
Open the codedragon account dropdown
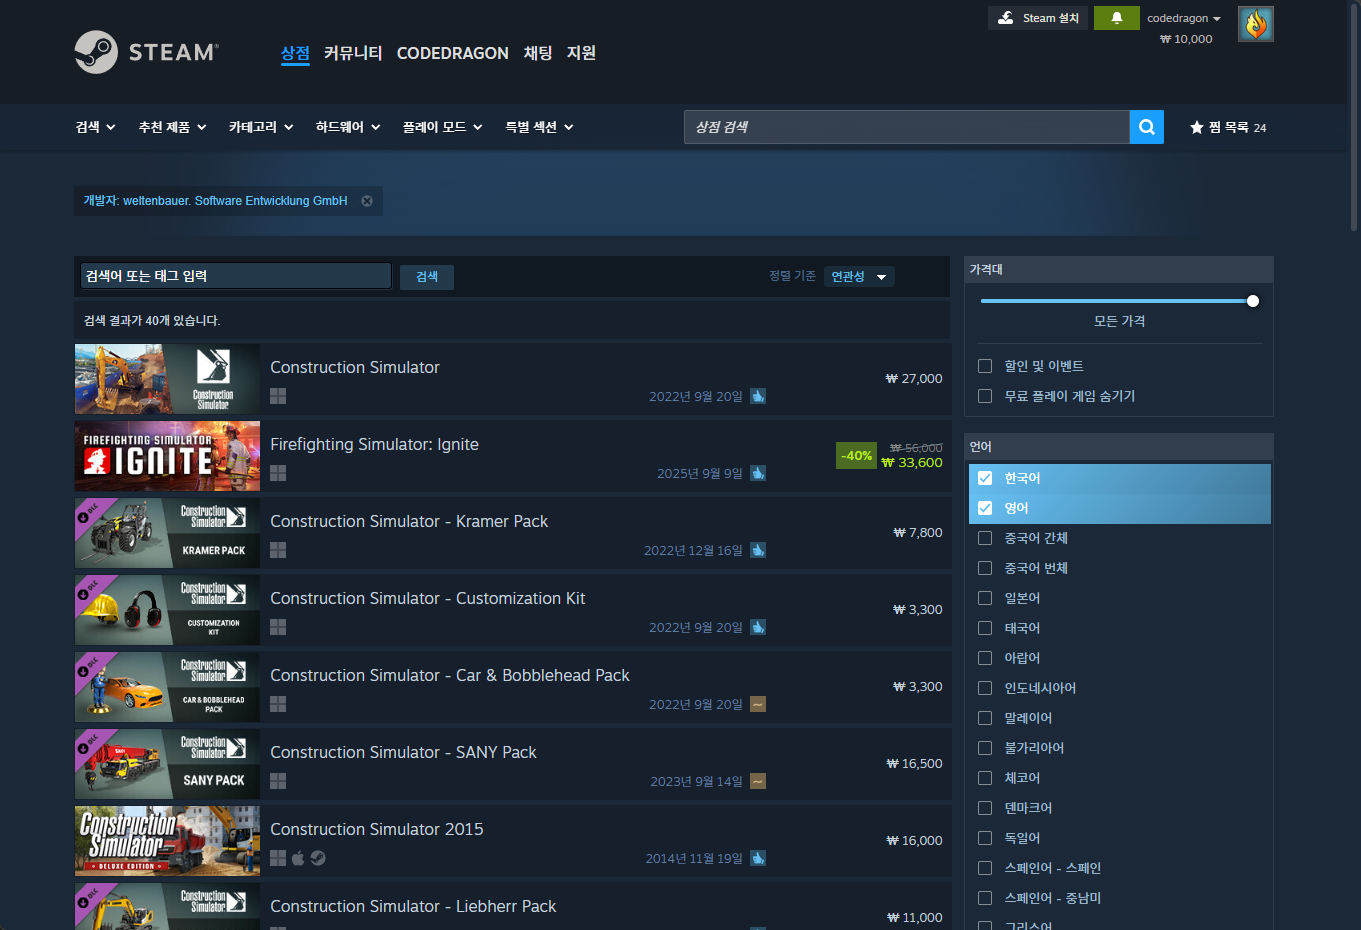click(x=1184, y=18)
